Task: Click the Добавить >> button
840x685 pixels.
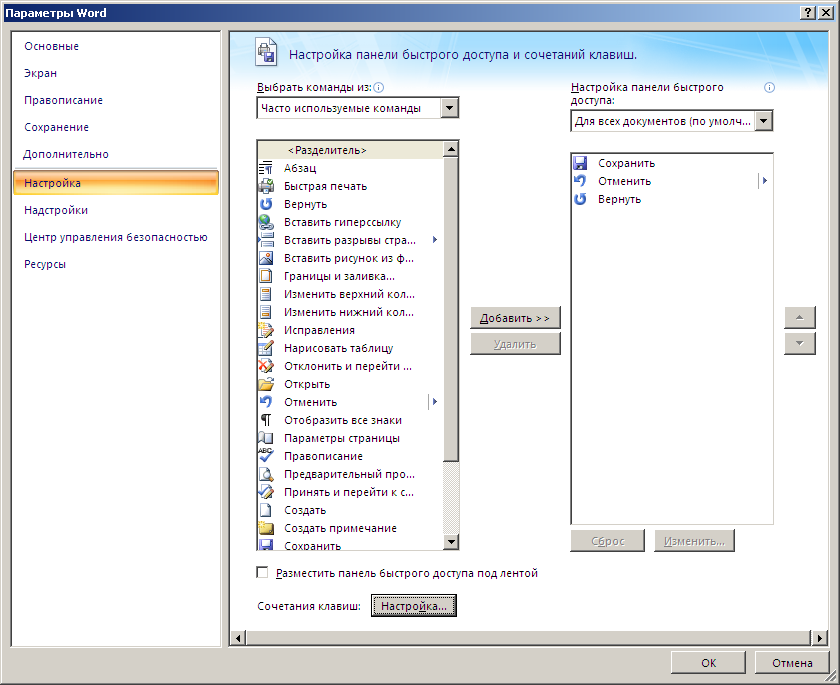Action: (515, 318)
